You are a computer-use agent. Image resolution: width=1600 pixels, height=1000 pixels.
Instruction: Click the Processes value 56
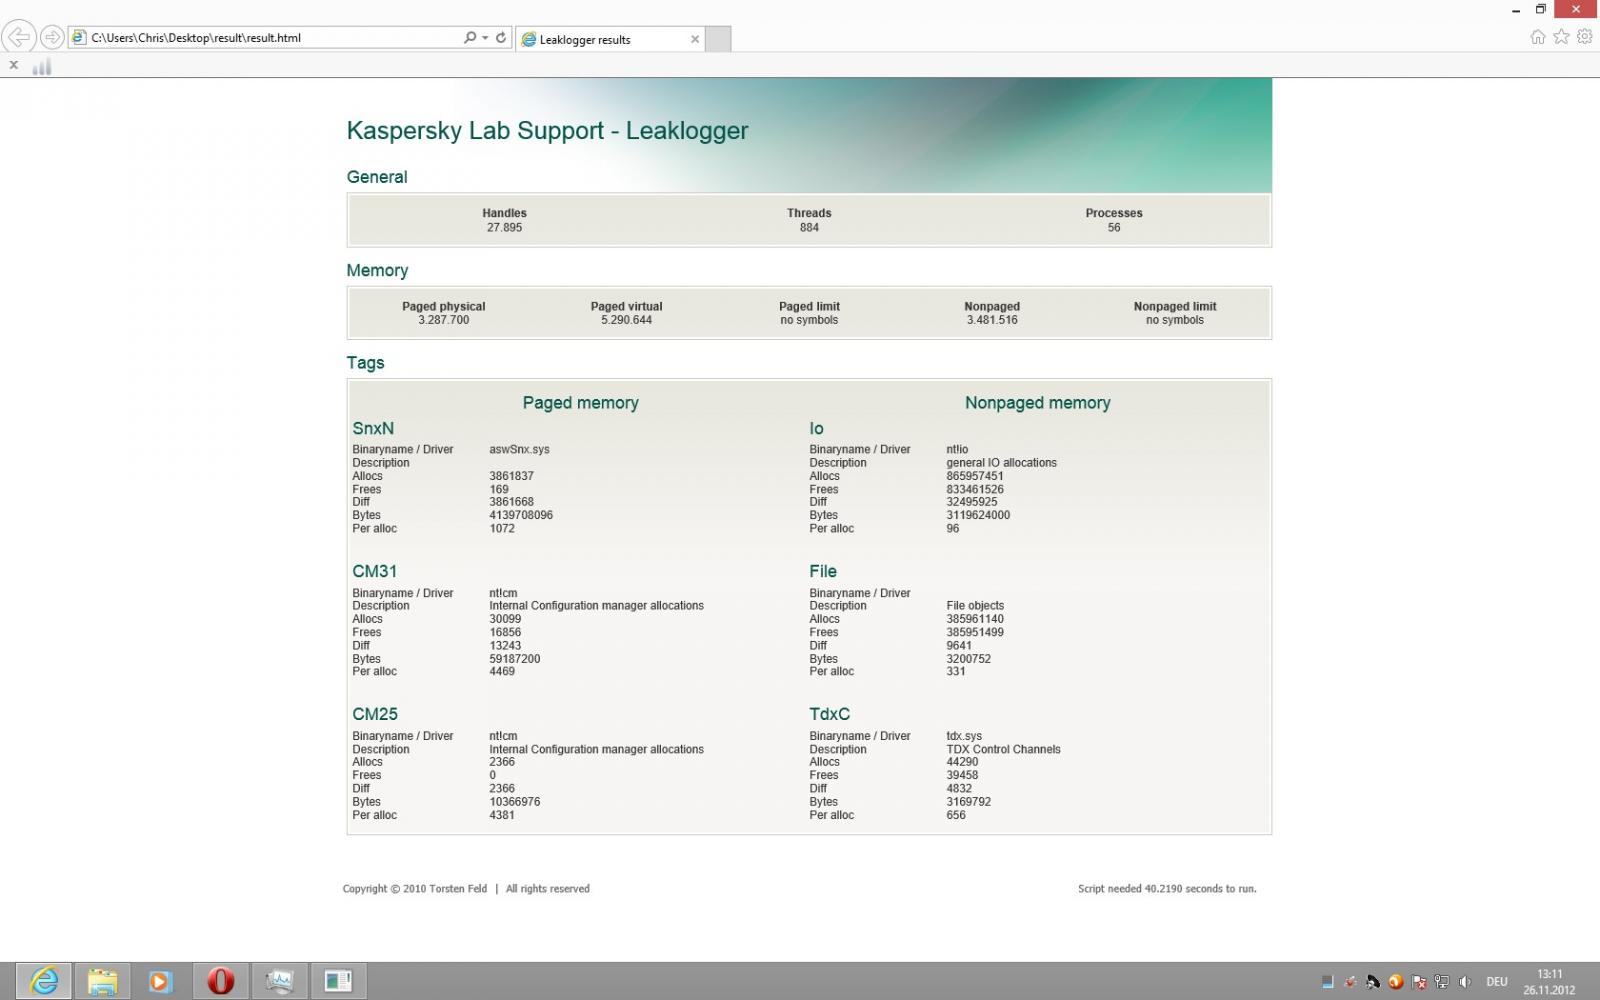pyautogui.click(x=1114, y=228)
